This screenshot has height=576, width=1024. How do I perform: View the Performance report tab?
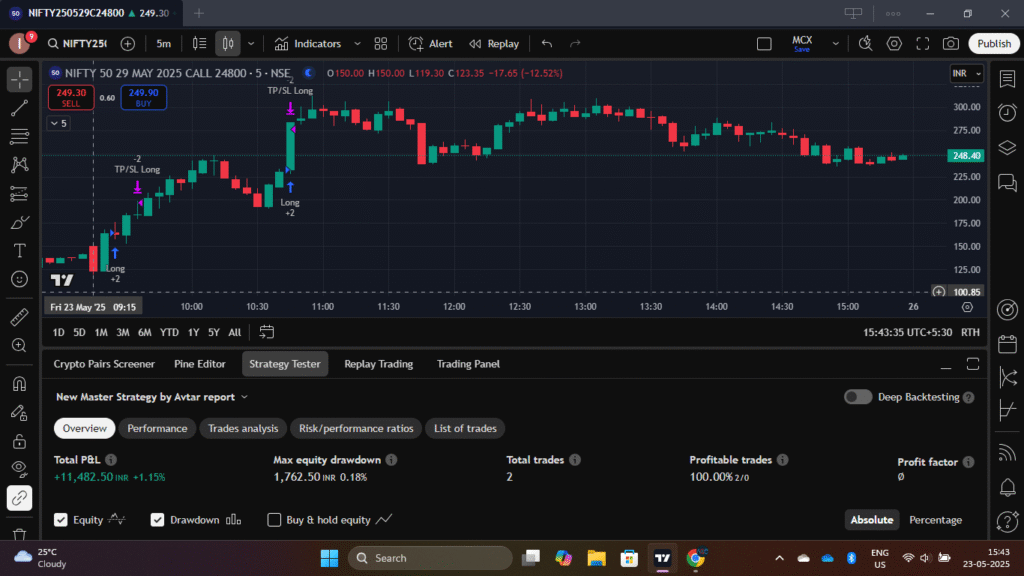157,428
